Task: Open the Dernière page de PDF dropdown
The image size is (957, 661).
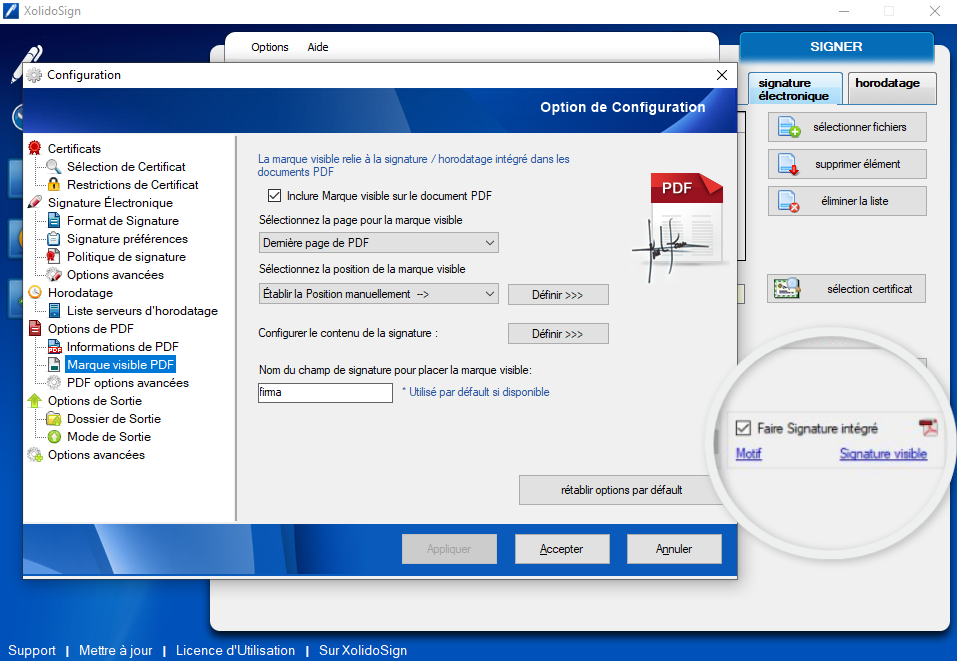Action: pyautogui.click(x=378, y=243)
